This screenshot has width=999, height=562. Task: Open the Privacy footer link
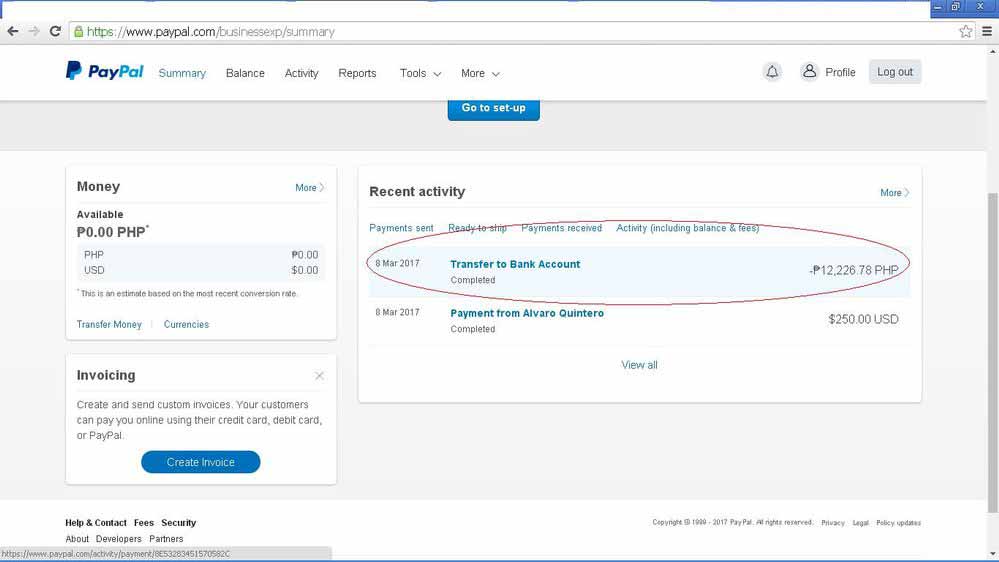833,522
